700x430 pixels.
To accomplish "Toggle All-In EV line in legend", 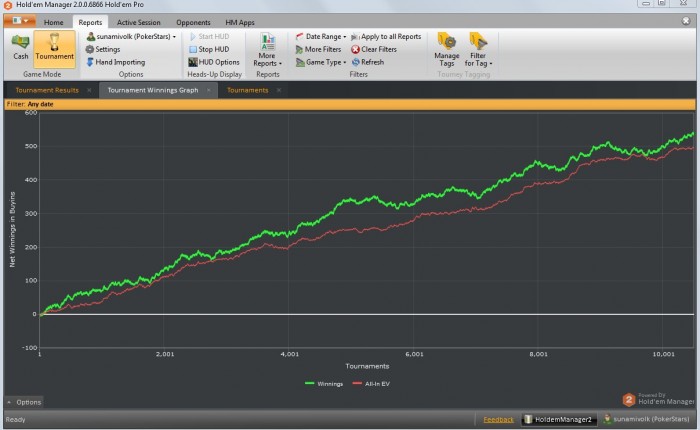I will click(371, 384).
